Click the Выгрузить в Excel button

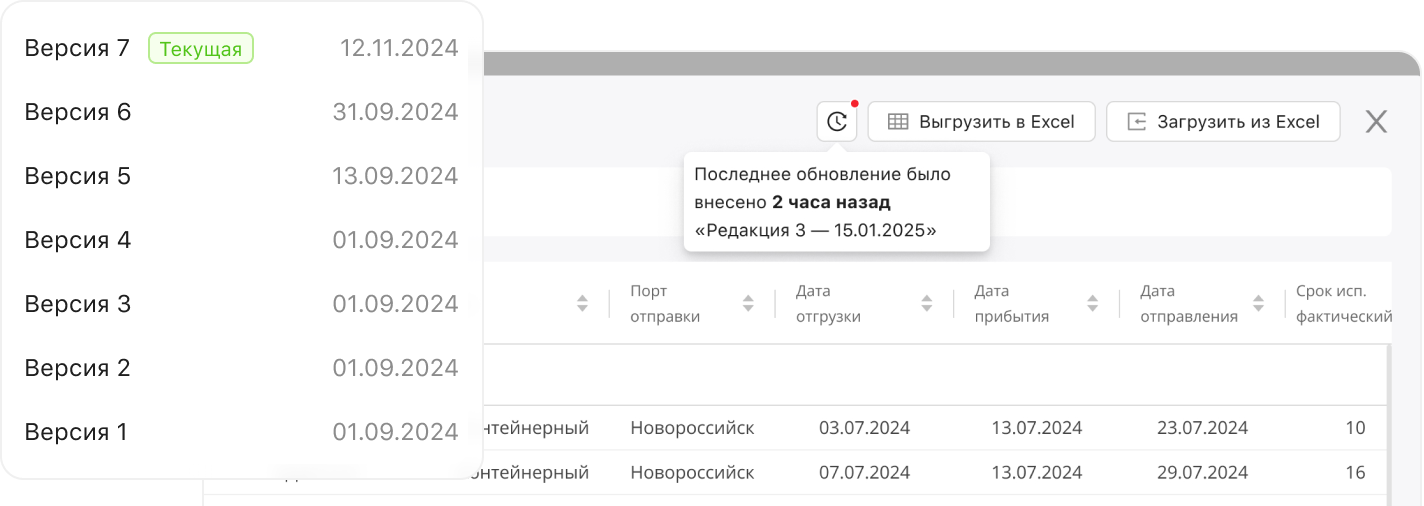pos(981,122)
